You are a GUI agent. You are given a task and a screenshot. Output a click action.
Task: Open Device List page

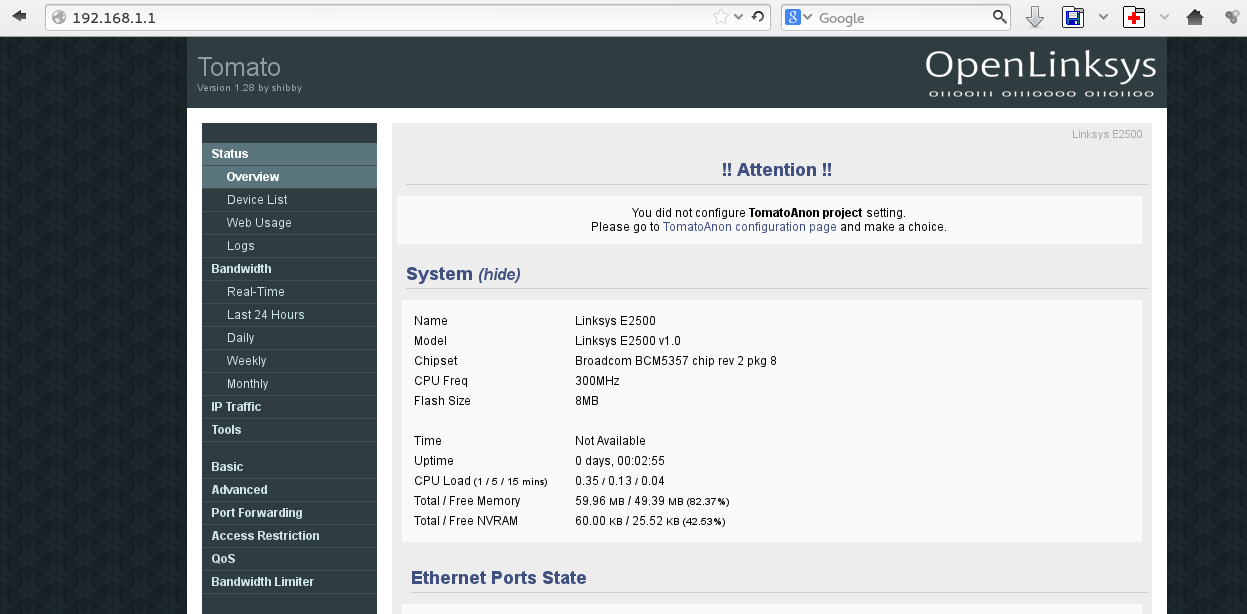[289, 200]
